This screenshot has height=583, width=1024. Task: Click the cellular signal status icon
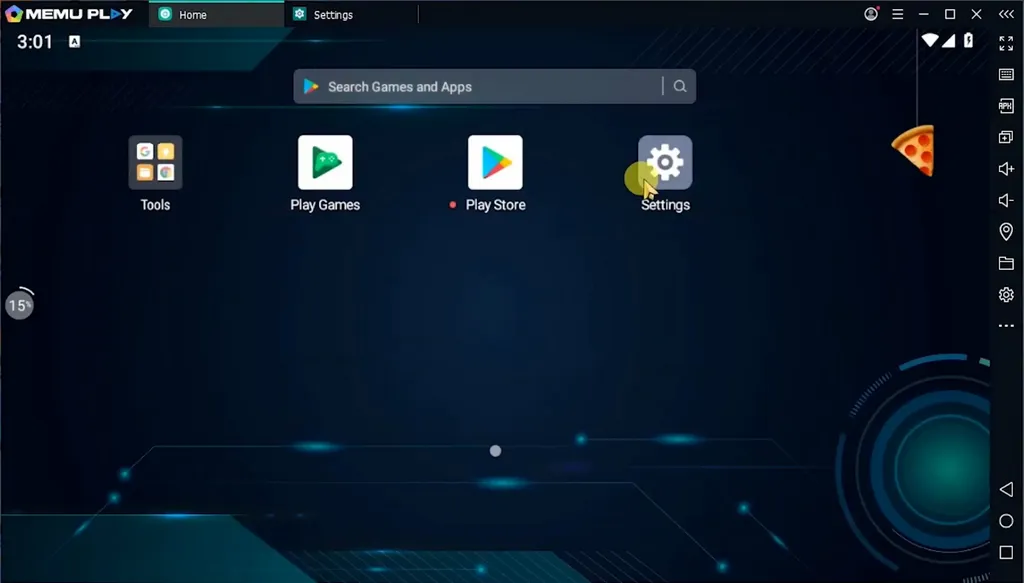[x=948, y=40]
